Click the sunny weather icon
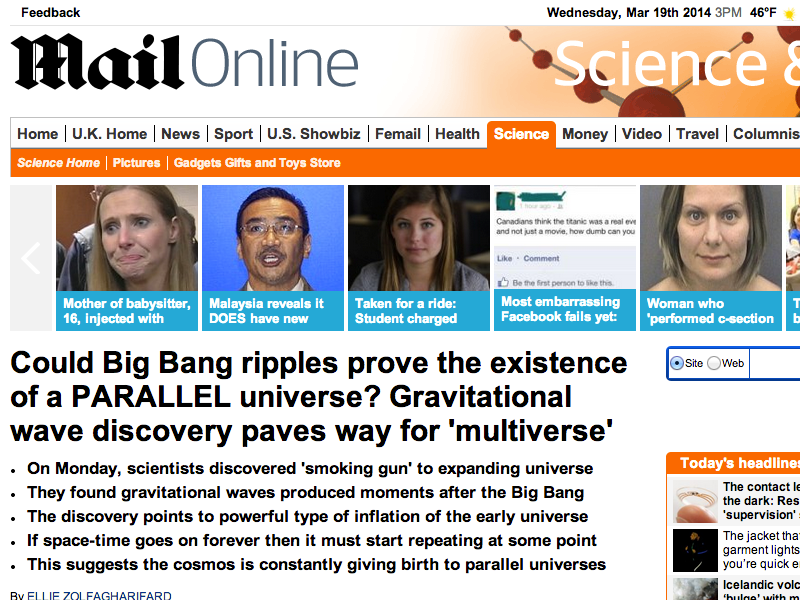The width and height of the screenshot is (800, 600). [x=790, y=14]
